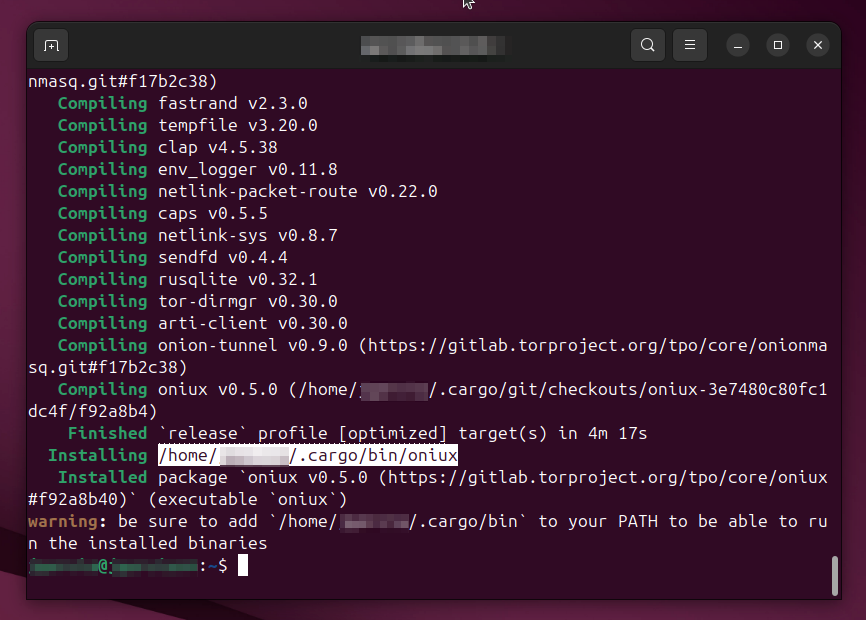Click the green 'Installing' word
The height and width of the screenshot is (620, 866).
click(97, 455)
